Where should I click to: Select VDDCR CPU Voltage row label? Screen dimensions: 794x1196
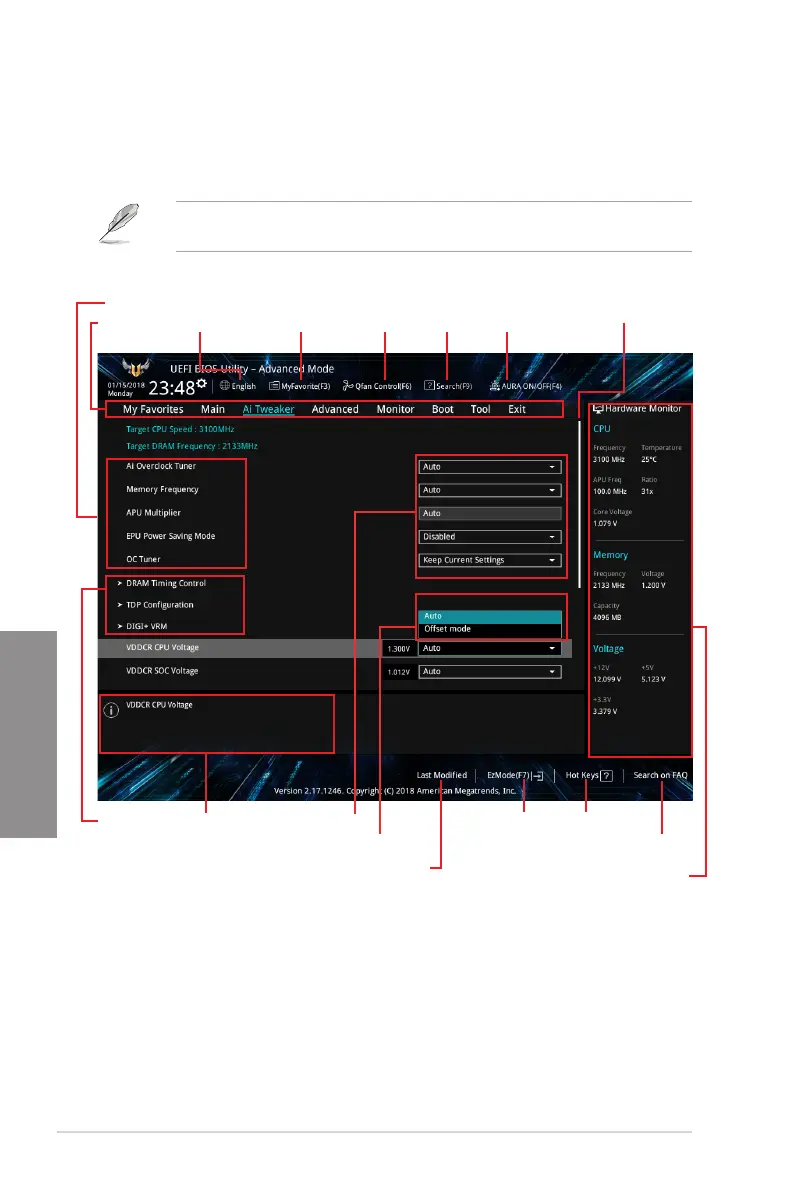tap(162, 648)
